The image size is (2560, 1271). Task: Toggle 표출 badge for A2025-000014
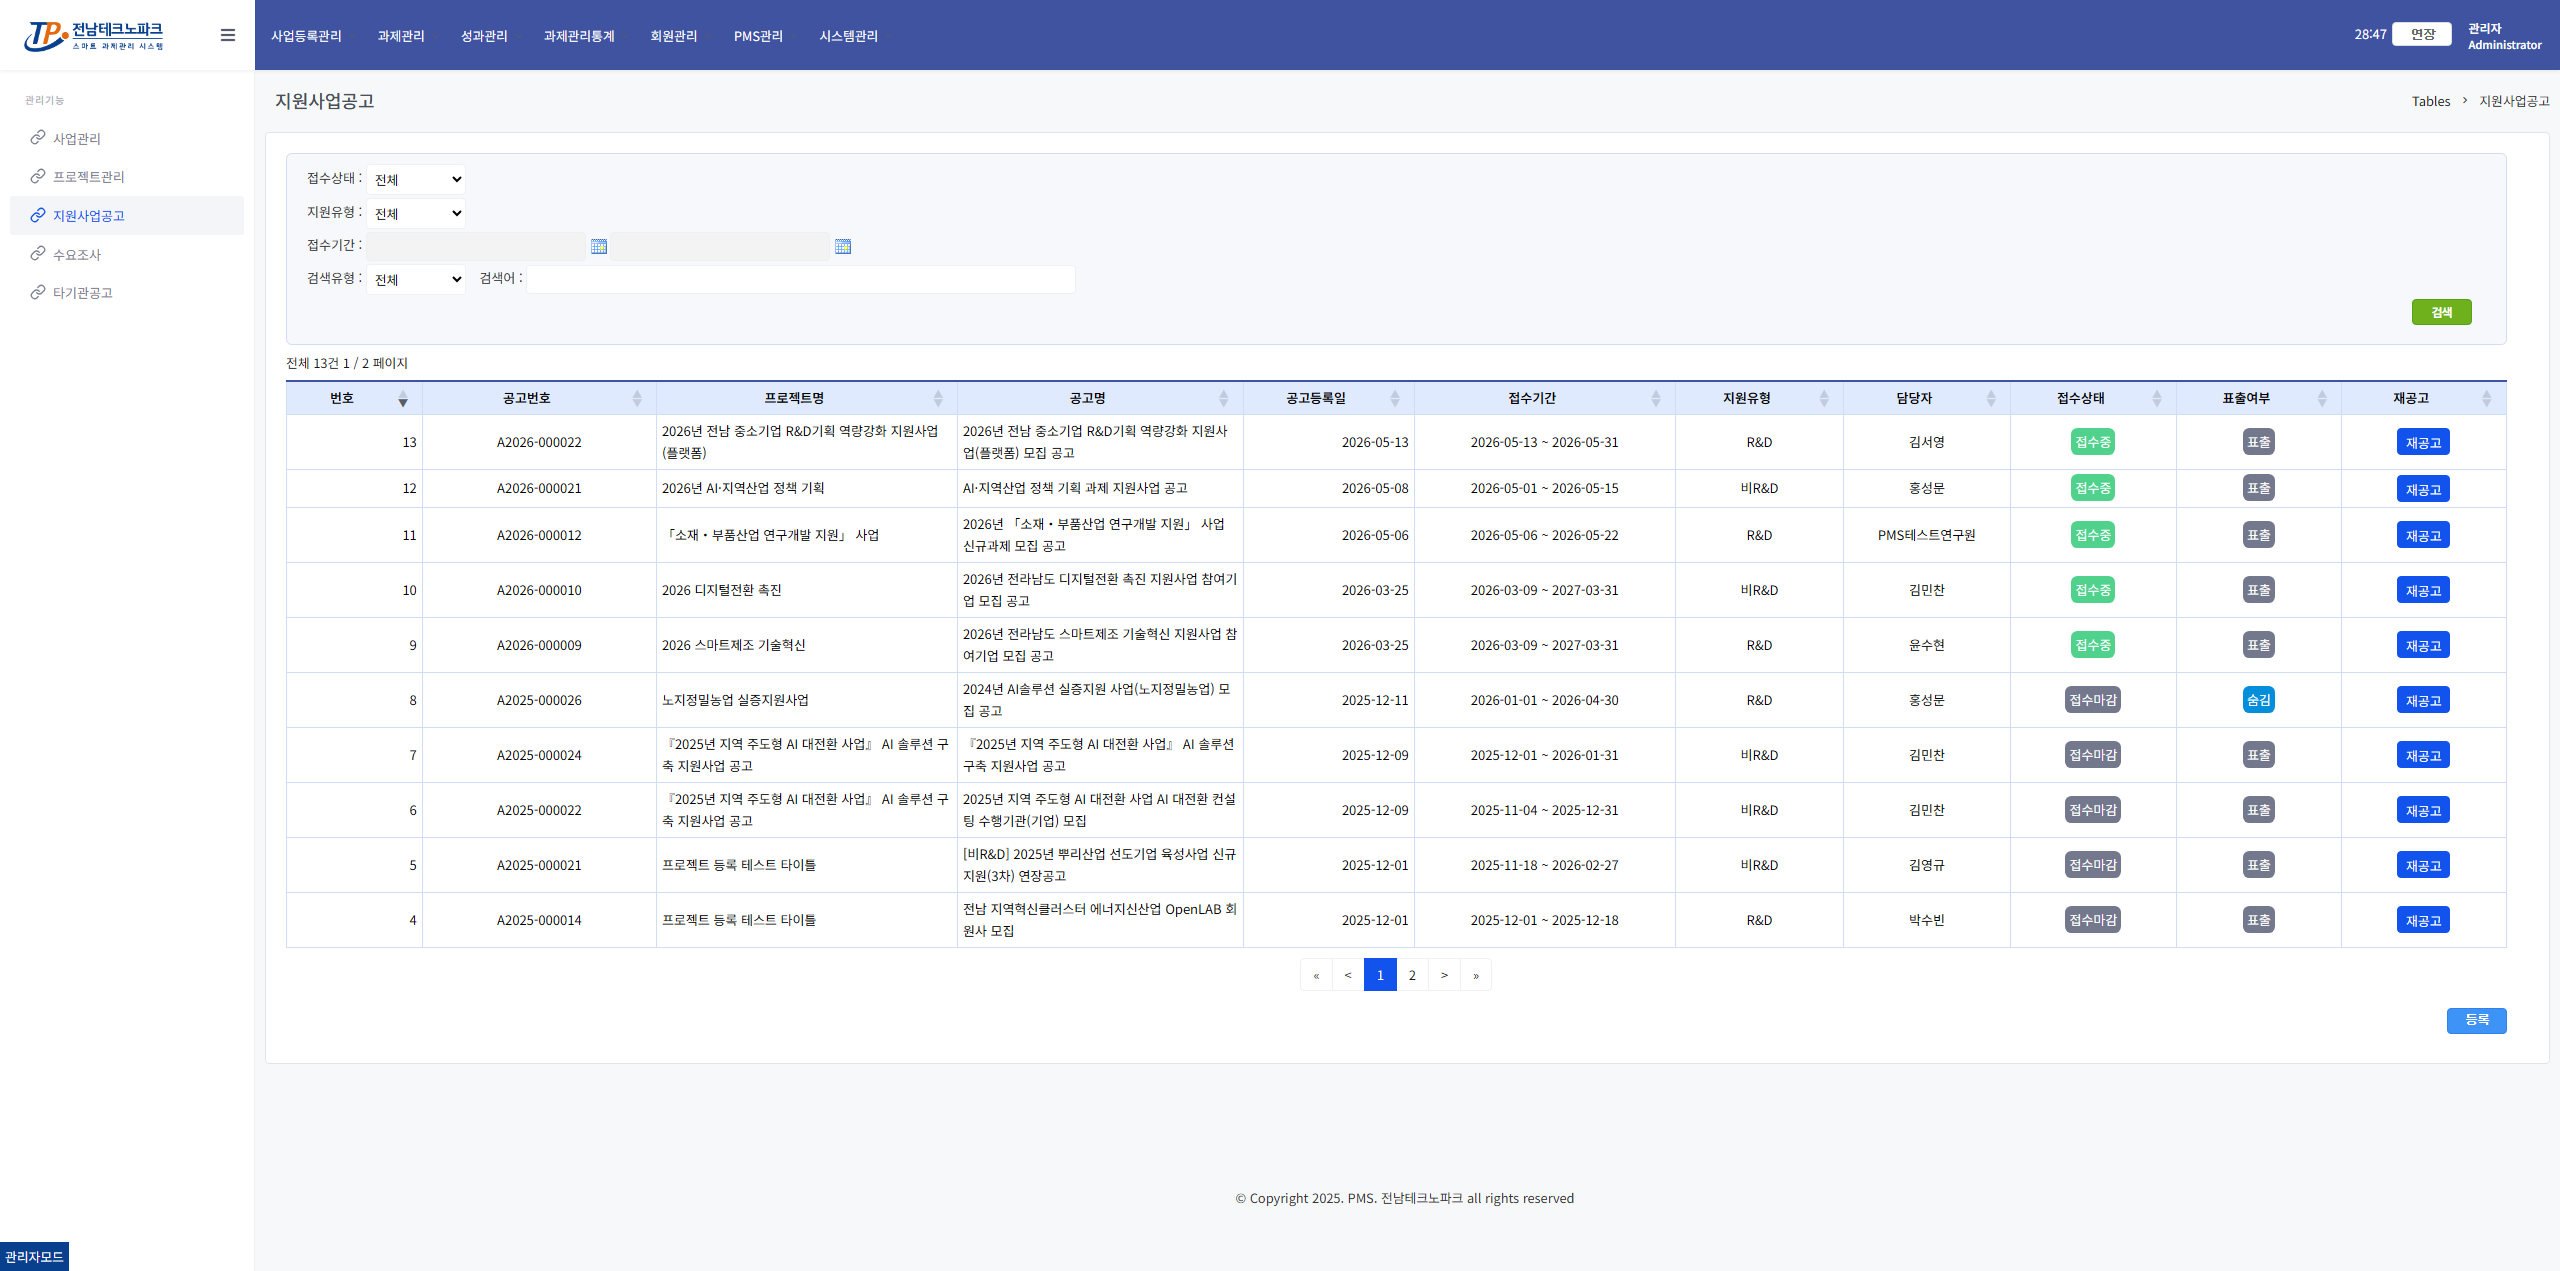(x=2258, y=920)
